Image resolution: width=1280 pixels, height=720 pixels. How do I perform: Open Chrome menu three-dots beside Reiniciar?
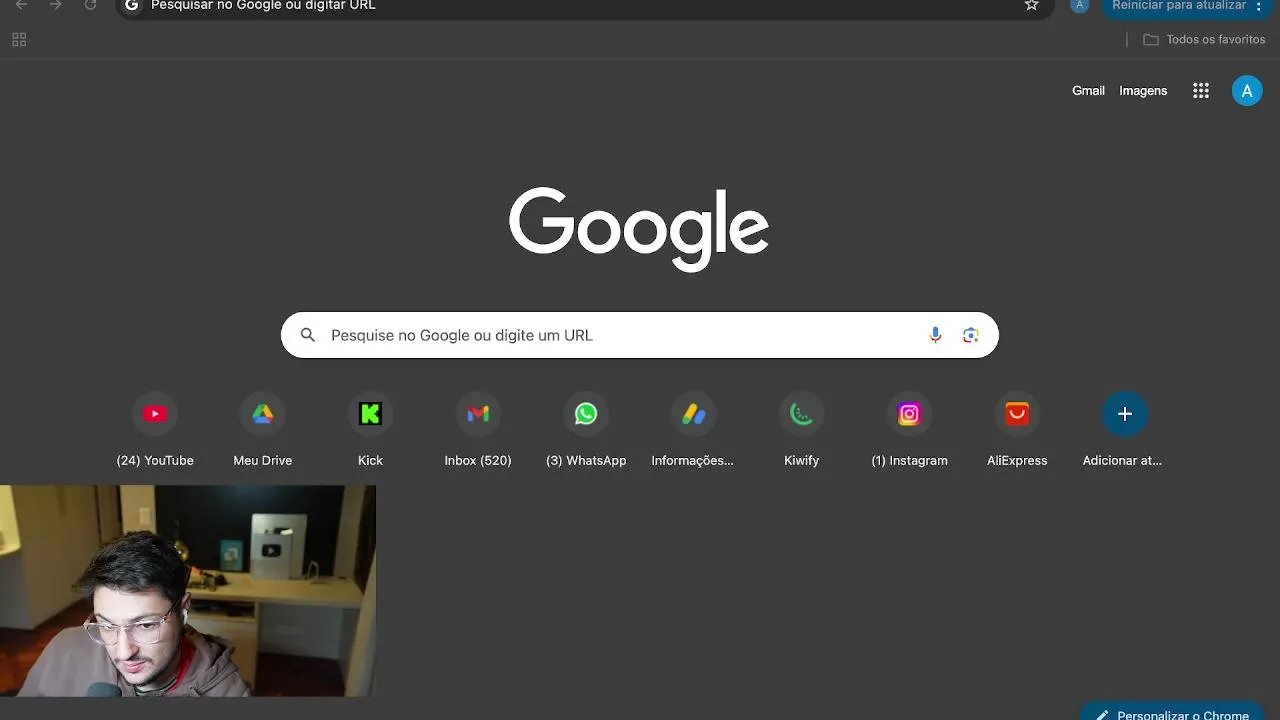(x=1258, y=6)
